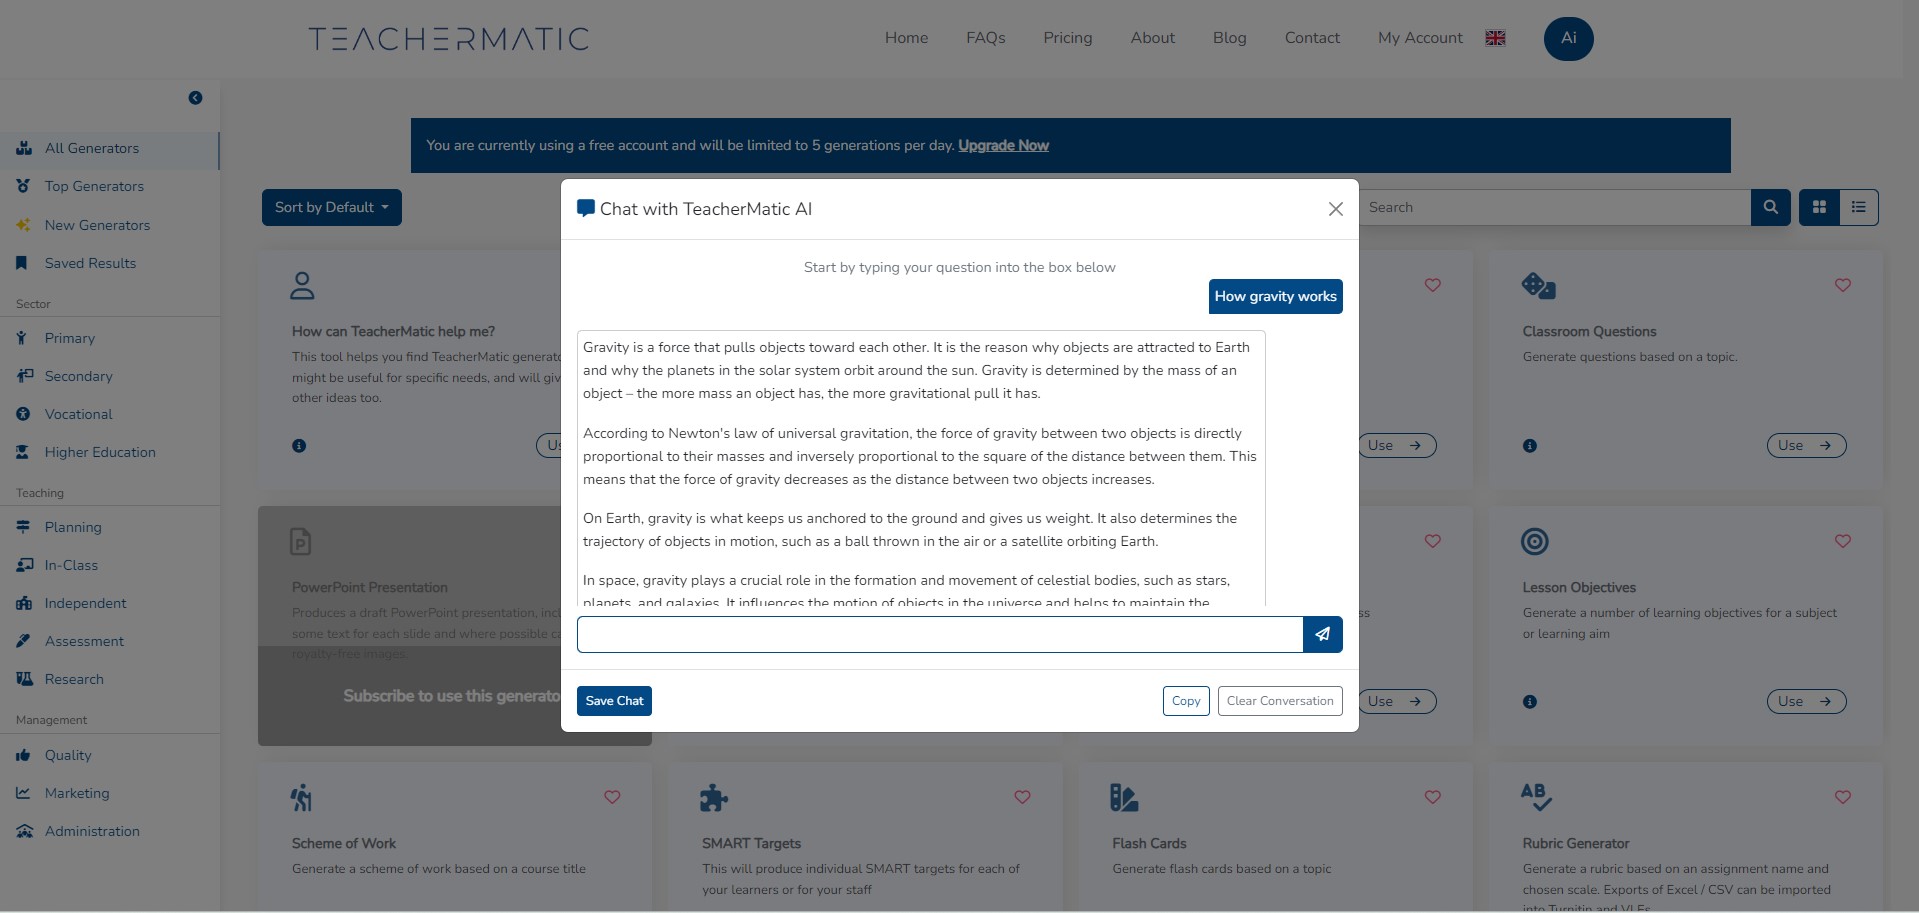1919x913 pixels.
Task: Favorite the Lesson Objectives generator
Action: pos(1842,541)
